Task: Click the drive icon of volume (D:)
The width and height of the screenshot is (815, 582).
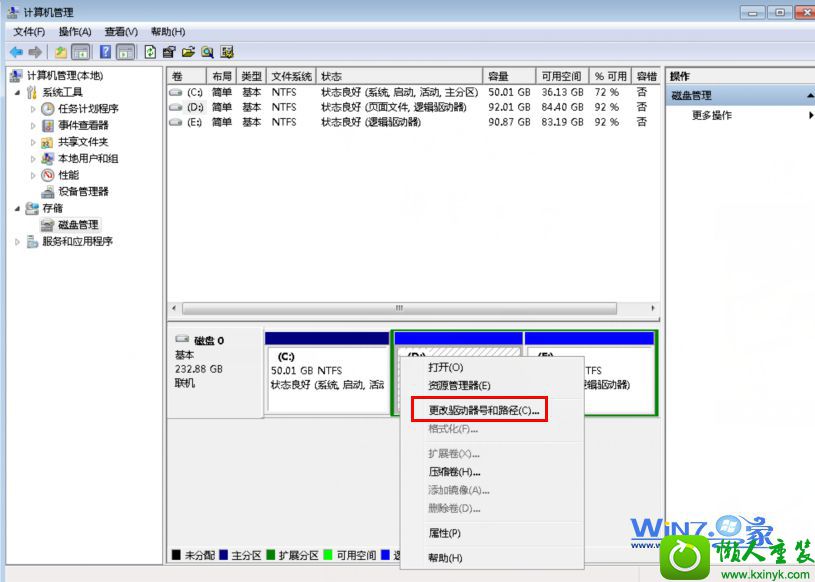Action: [176, 107]
